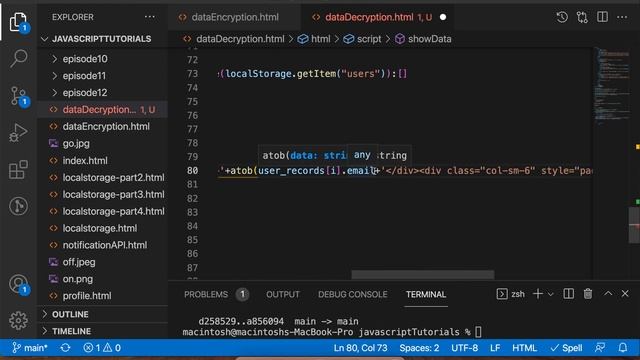Switch to dataEncryption.html editor tab
Screen dimensions: 640x360
[235, 17]
